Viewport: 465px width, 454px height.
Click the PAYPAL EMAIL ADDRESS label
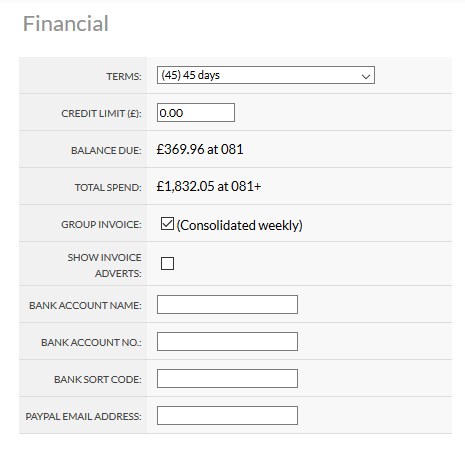84,417
